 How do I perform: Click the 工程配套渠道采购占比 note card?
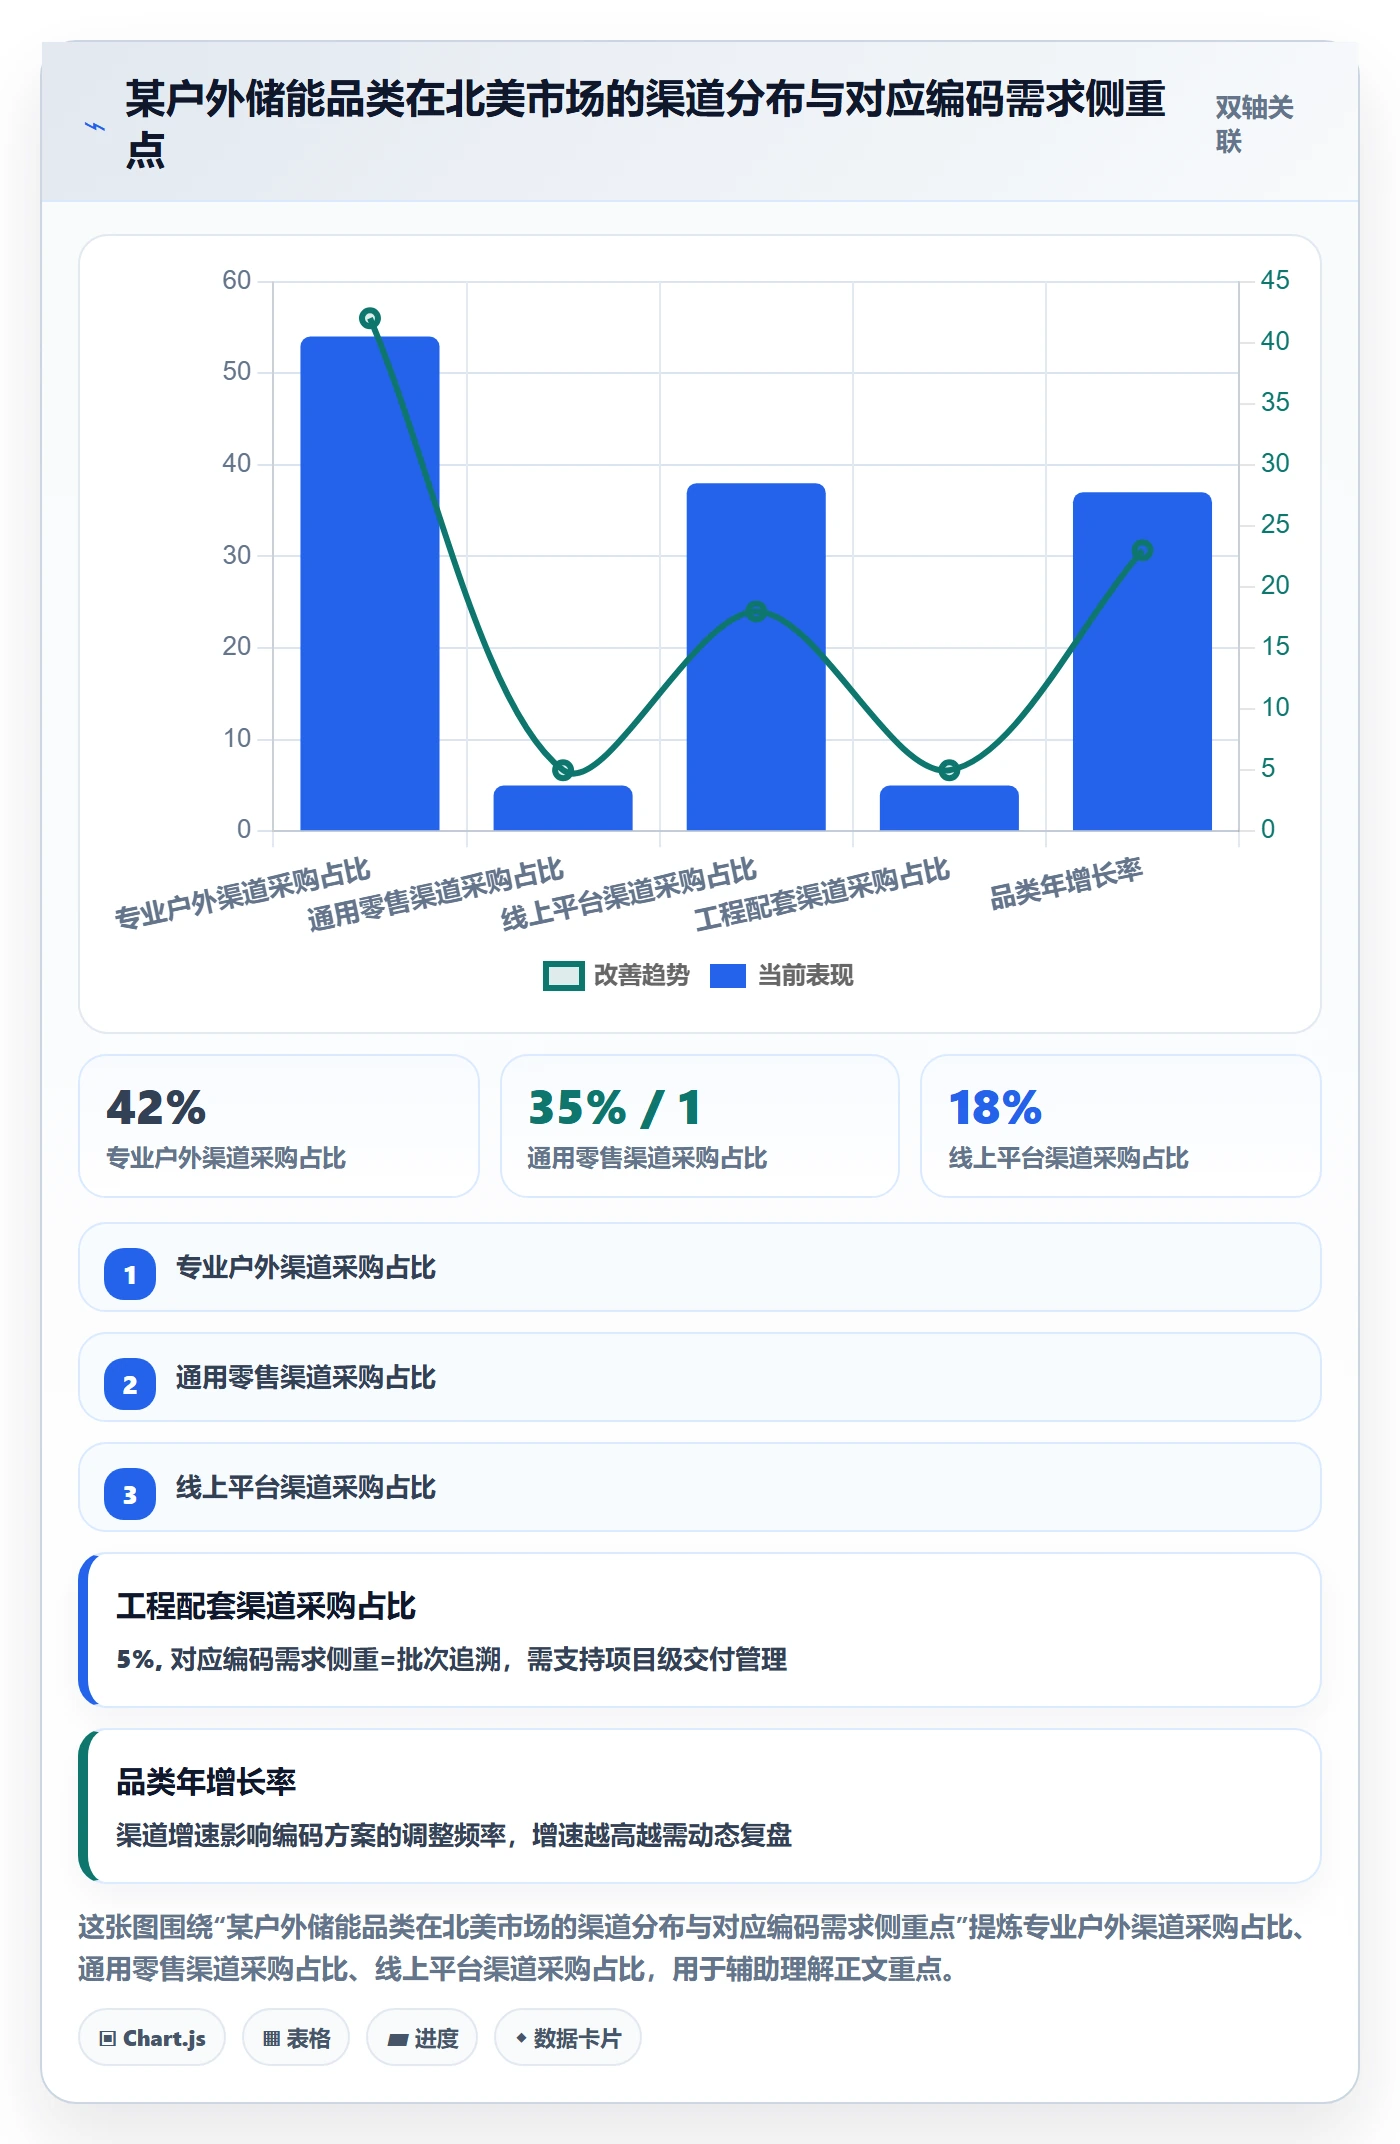tap(700, 1630)
